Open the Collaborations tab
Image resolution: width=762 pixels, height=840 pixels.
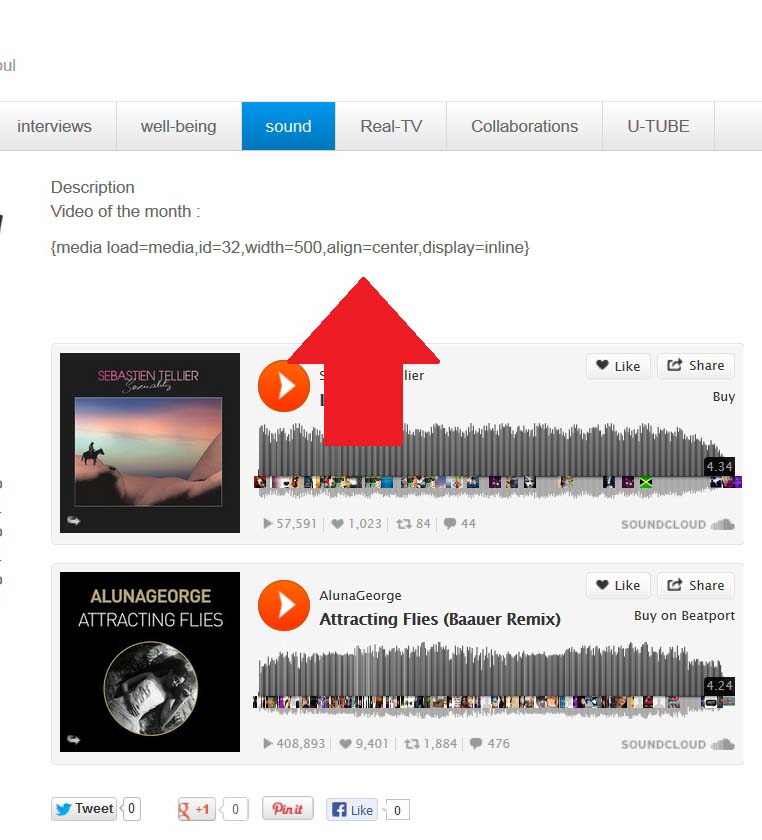pos(524,126)
